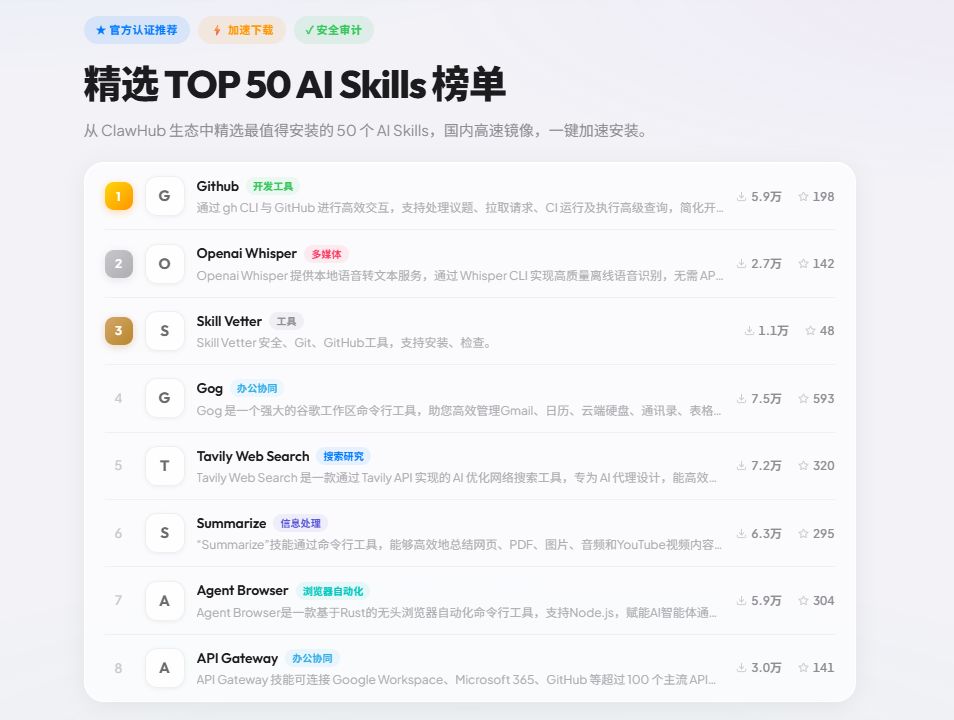This screenshot has width=954, height=720.
Task: Click the gold rank 1 medal badge
Action: pos(118,196)
